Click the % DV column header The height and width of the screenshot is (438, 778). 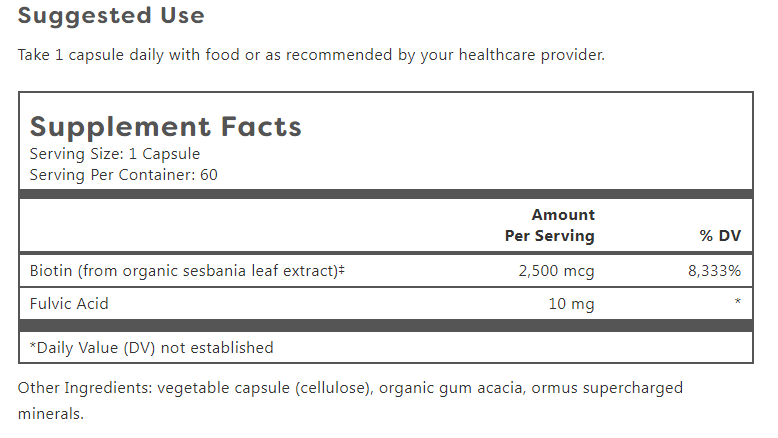click(x=720, y=236)
